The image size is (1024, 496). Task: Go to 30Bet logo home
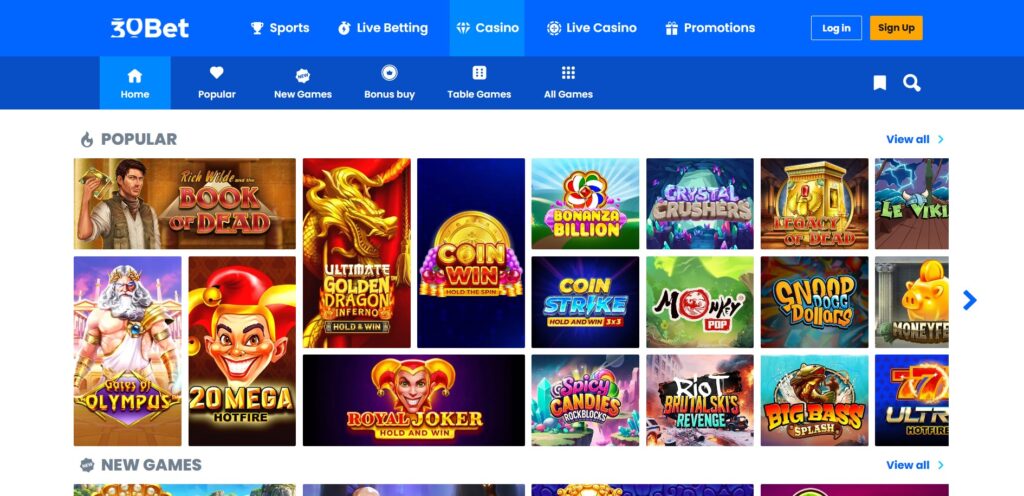(x=150, y=27)
